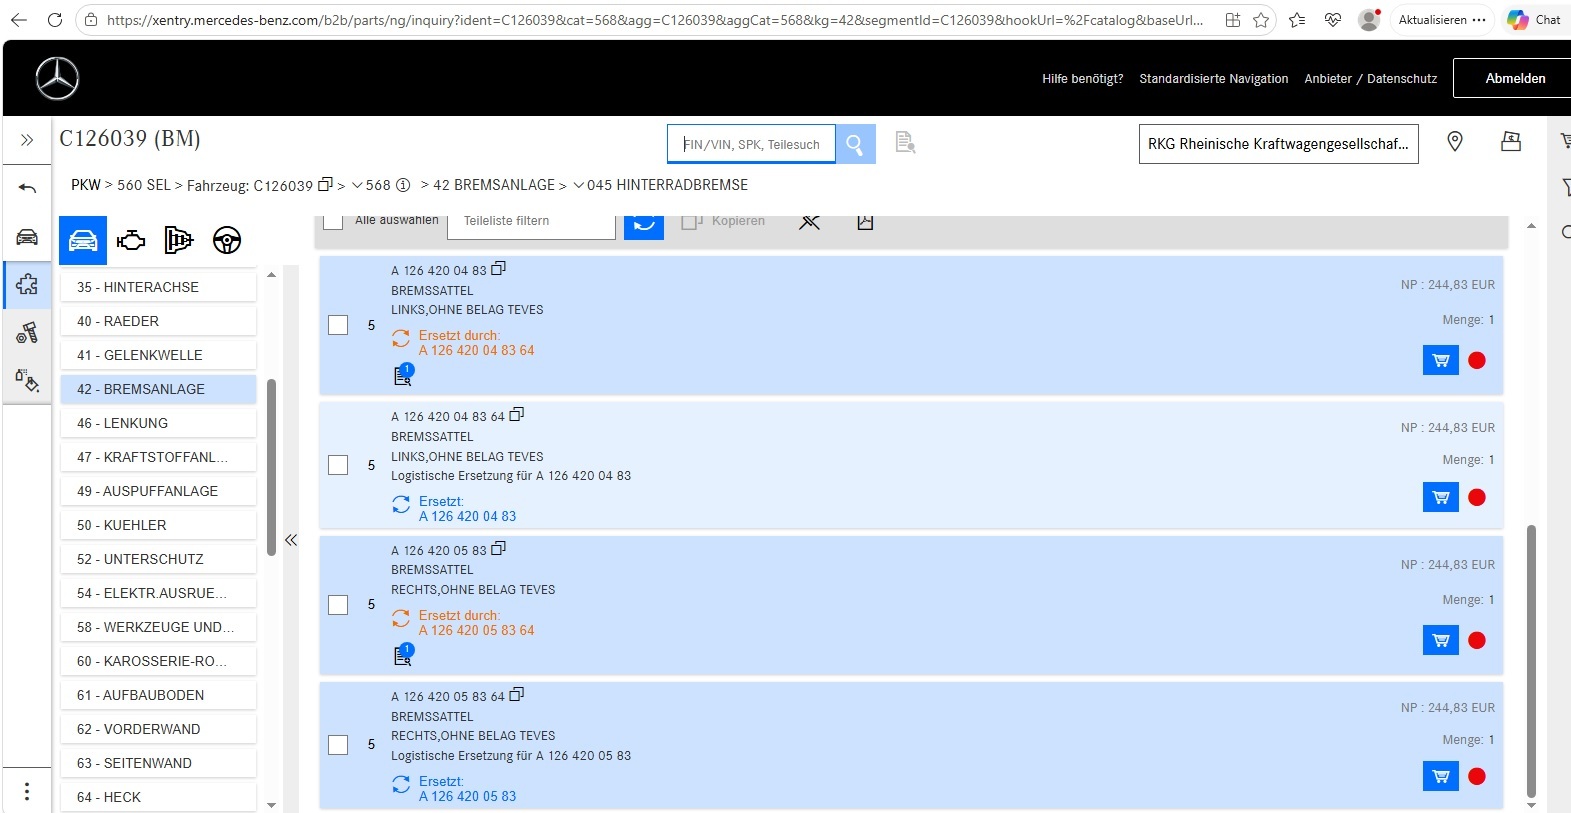Select group 35 - HINTERACHSE
The width and height of the screenshot is (1571, 813).
point(158,287)
